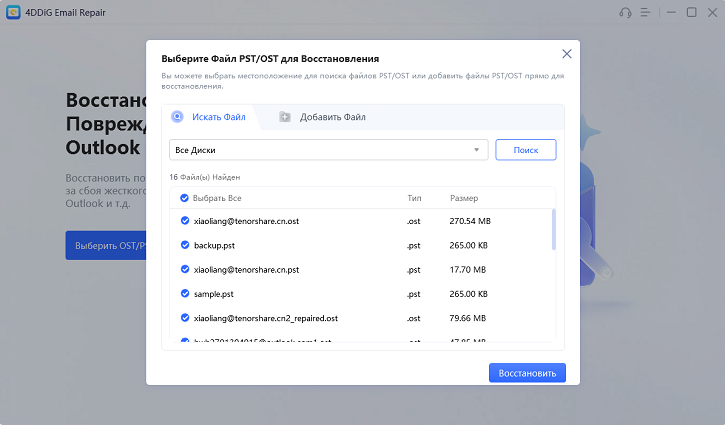This screenshot has height=425, width=725.
Task: Select file name sample.pst
Action: point(214,294)
